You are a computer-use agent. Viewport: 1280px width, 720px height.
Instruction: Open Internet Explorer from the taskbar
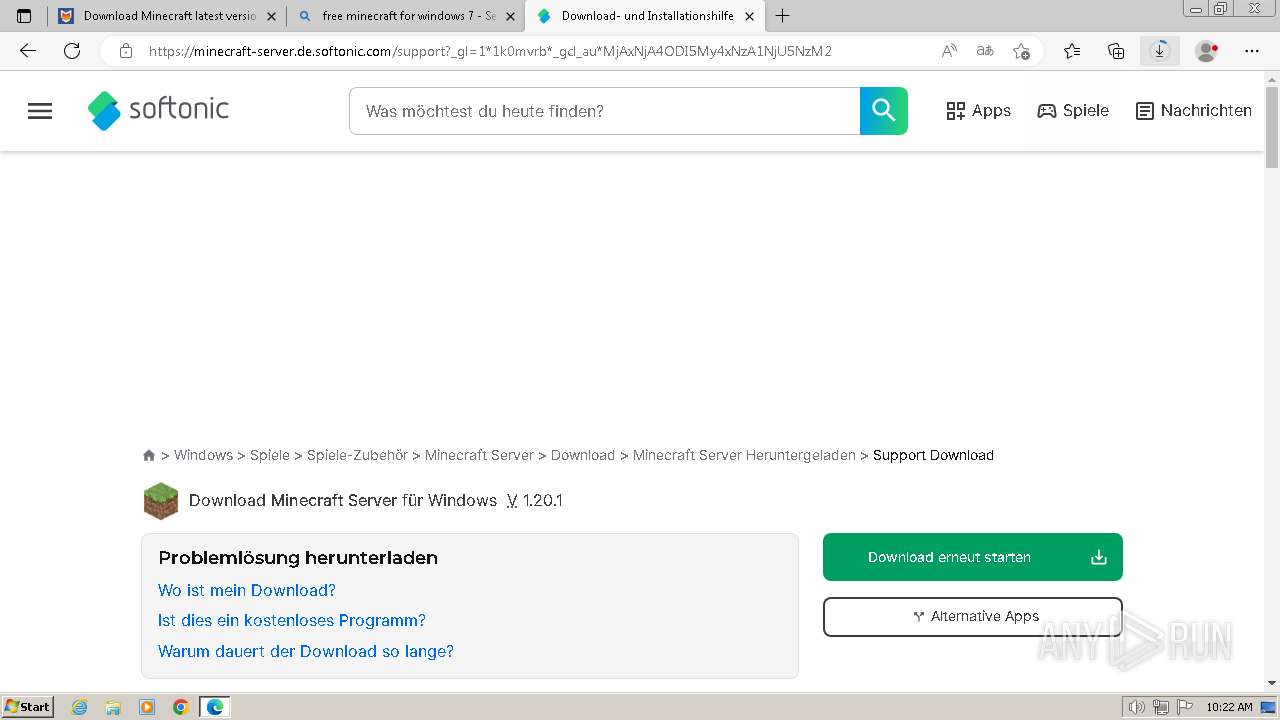79,707
